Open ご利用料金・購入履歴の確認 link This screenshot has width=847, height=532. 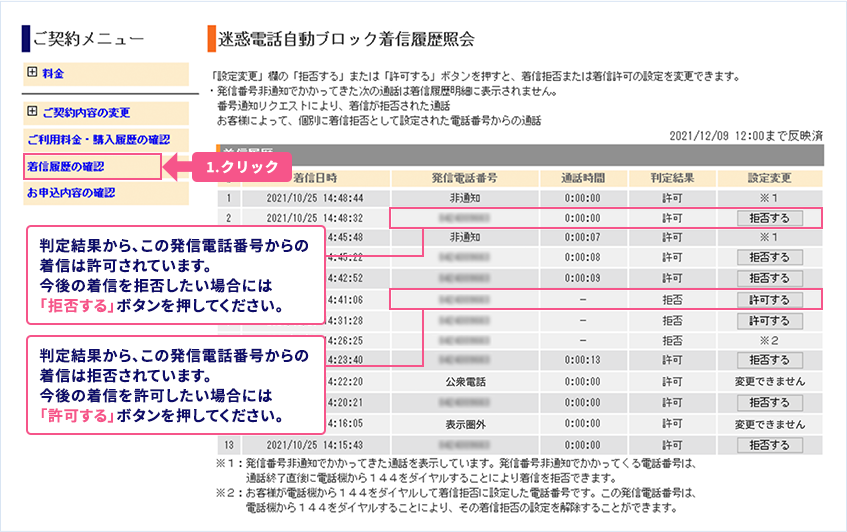[x=98, y=139]
